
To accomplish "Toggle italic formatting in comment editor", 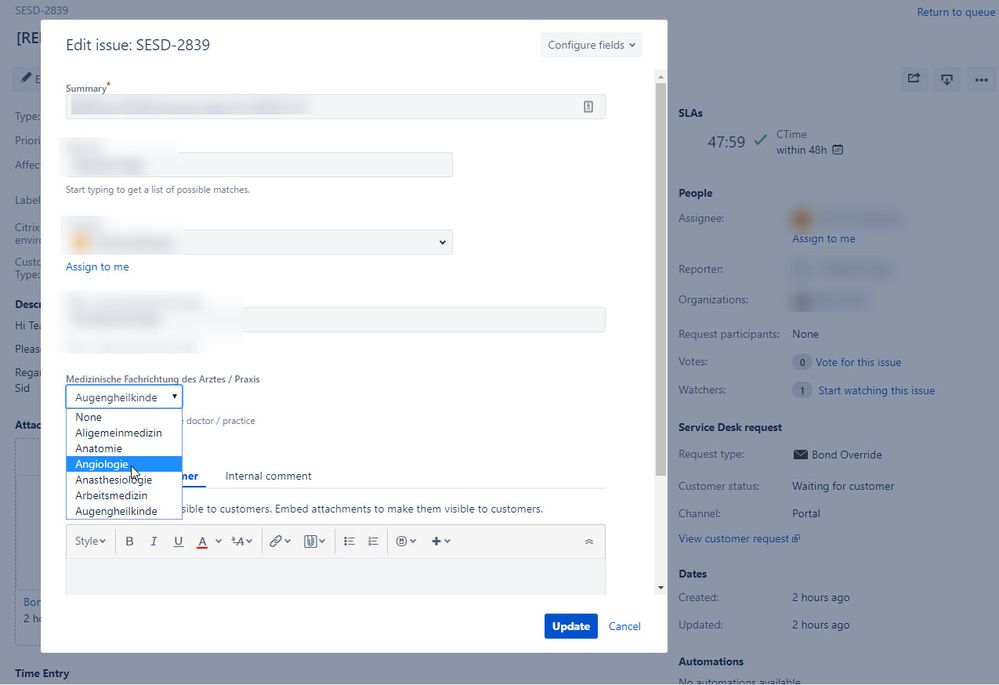I will (154, 541).
